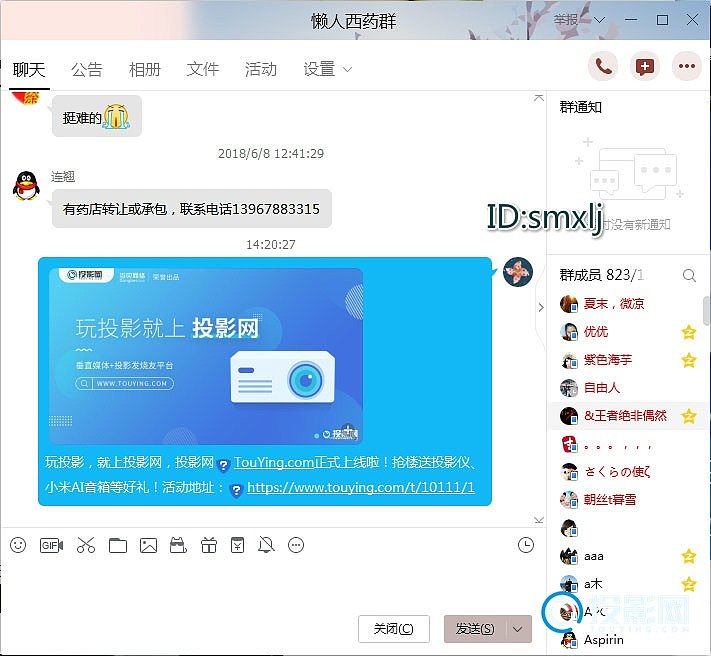Open the 公告 tab
Image resolution: width=711 pixels, height=656 pixels.
(x=87, y=69)
